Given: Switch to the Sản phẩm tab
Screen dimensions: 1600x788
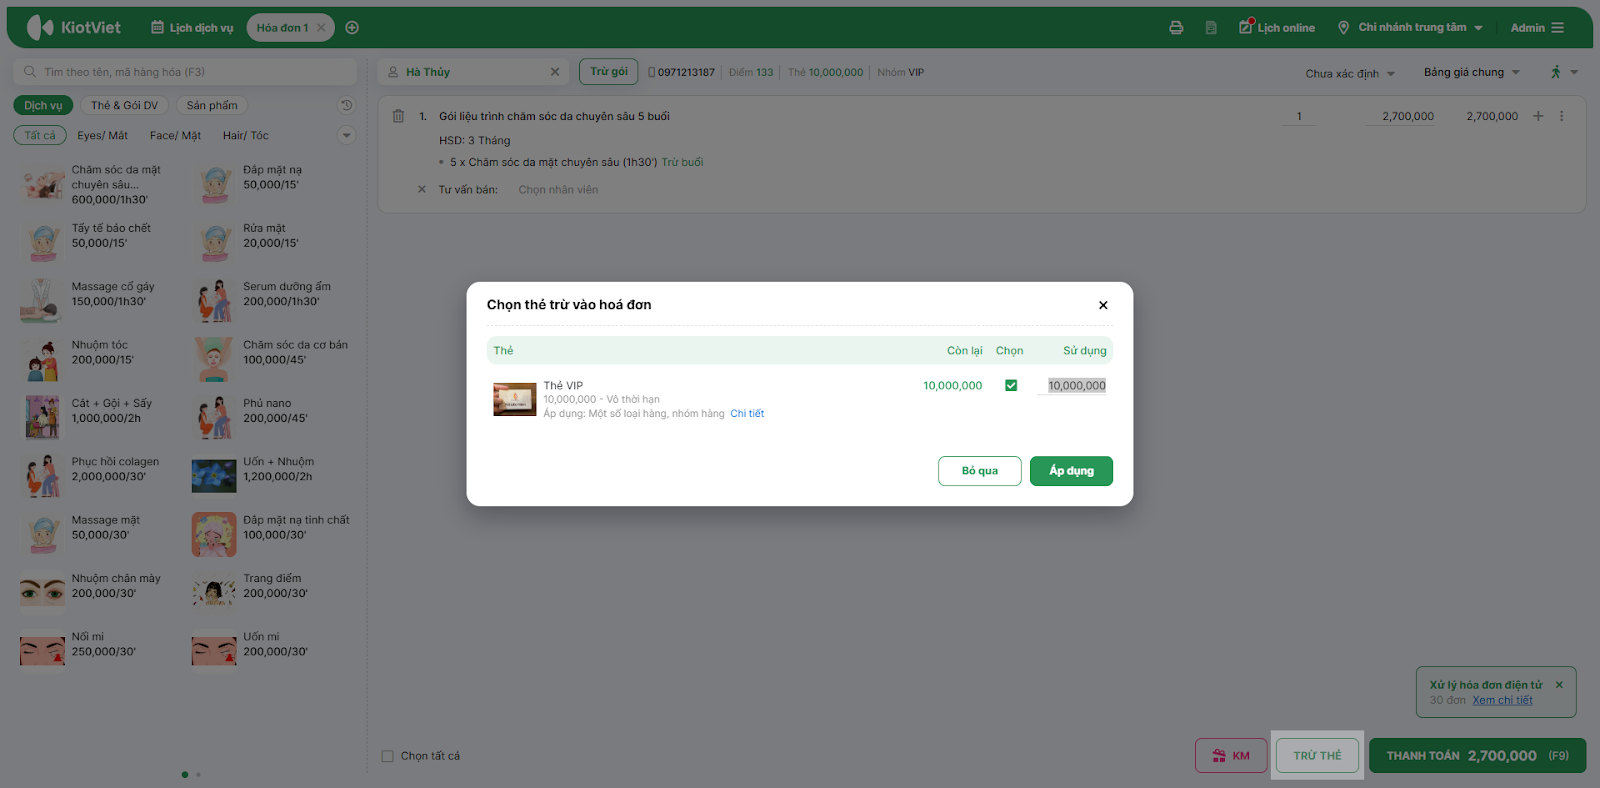Looking at the screenshot, I should pos(212,105).
